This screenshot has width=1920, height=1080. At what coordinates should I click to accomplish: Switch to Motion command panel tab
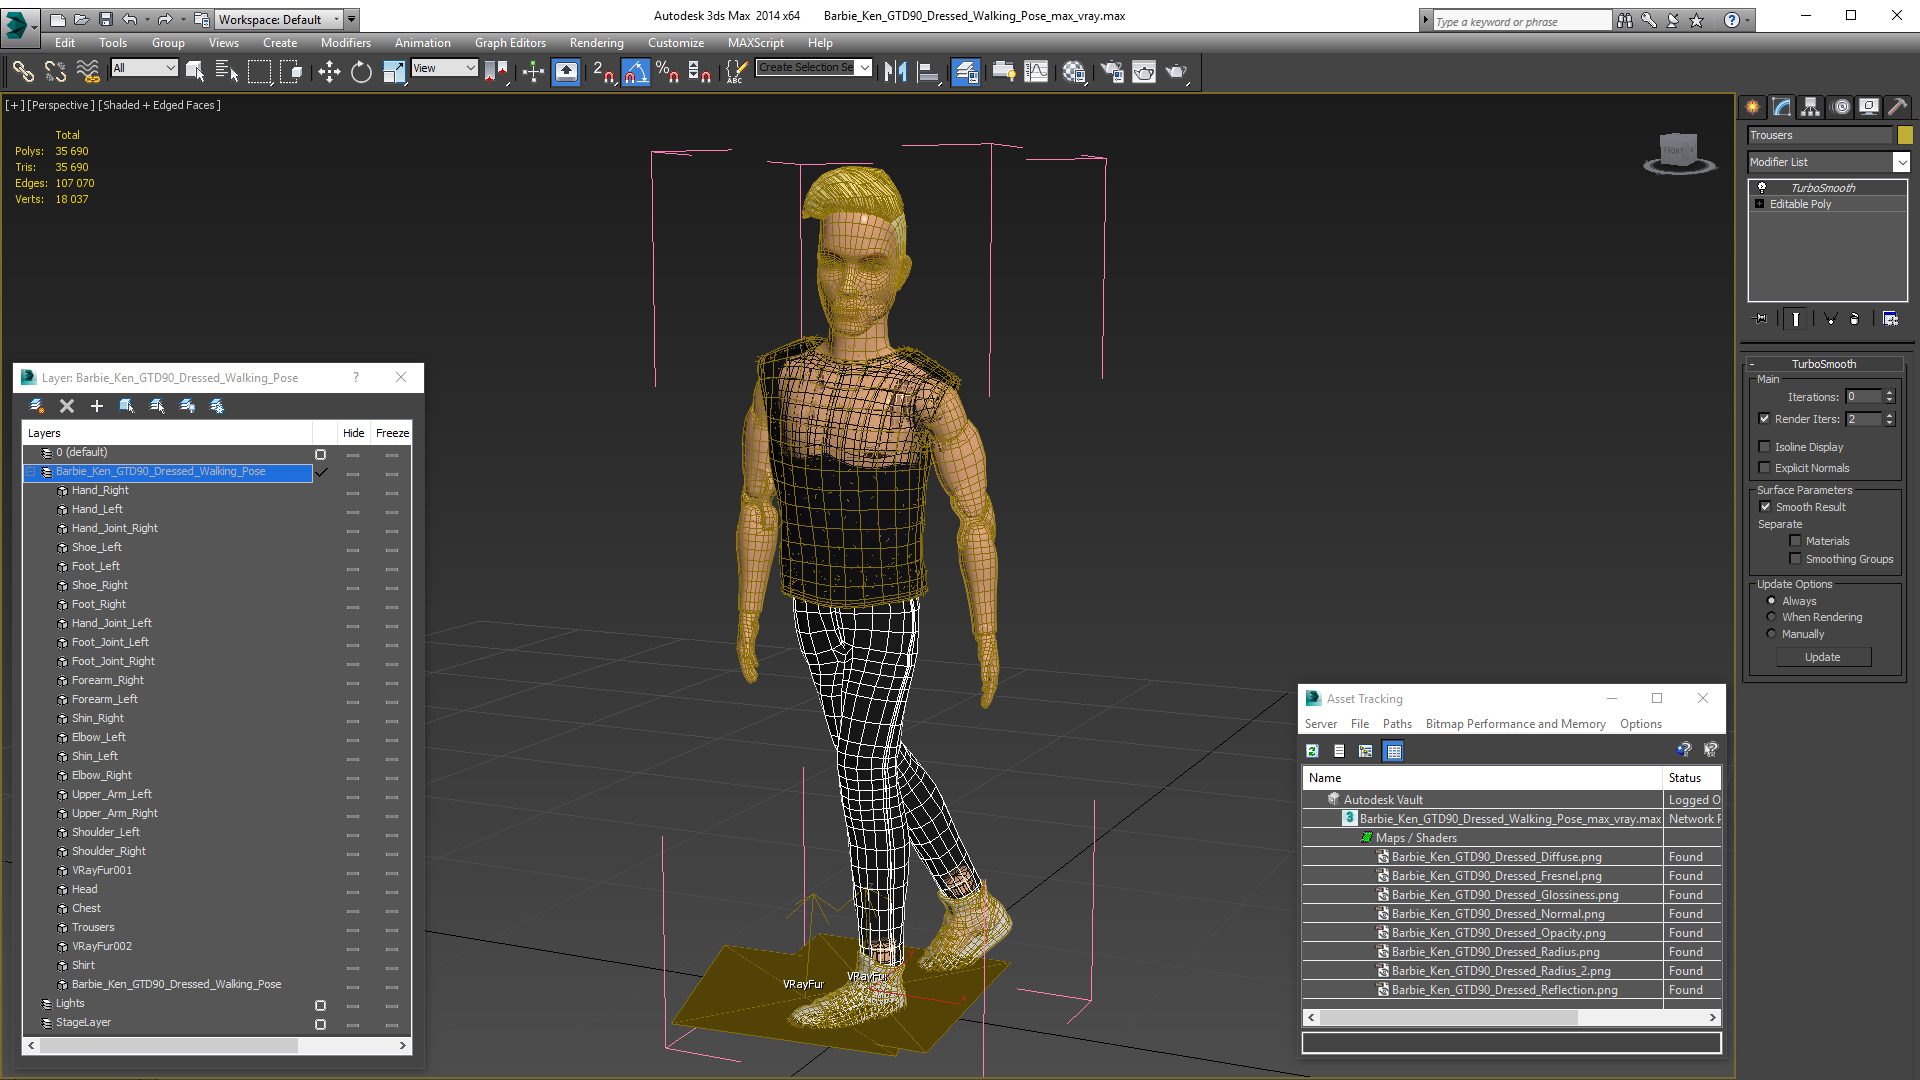click(x=1840, y=107)
